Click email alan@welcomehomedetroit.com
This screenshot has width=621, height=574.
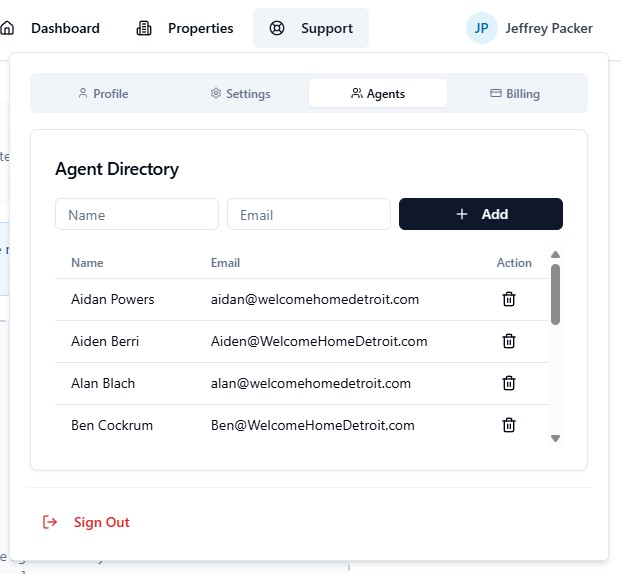311,383
